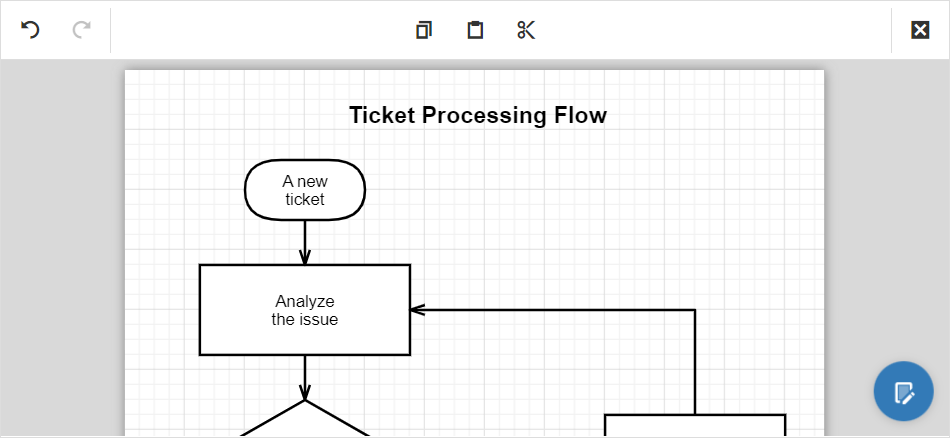This screenshot has width=950, height=438.
Task: Select connector between 'A new ticket' and 'Analyze'
Action: (x=305, y=241)
